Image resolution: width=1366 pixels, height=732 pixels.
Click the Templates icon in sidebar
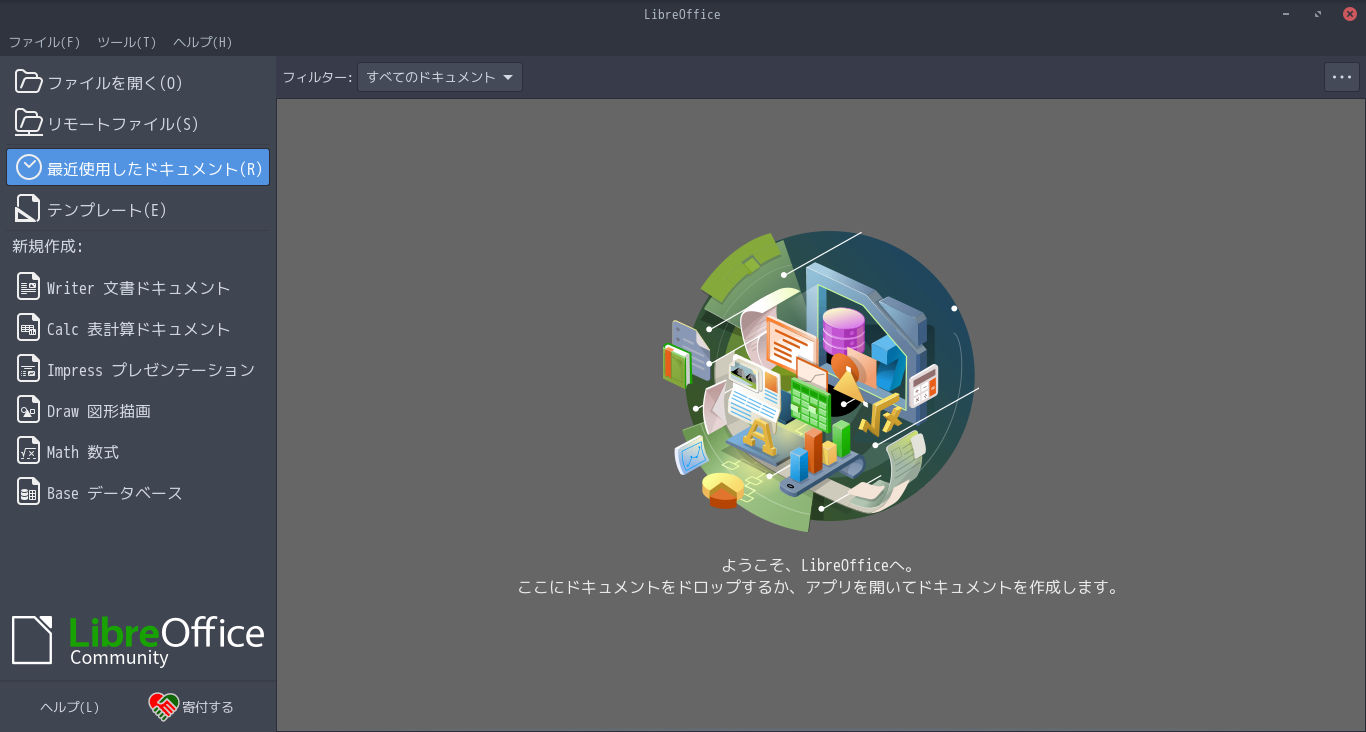[x=28, y=209]
